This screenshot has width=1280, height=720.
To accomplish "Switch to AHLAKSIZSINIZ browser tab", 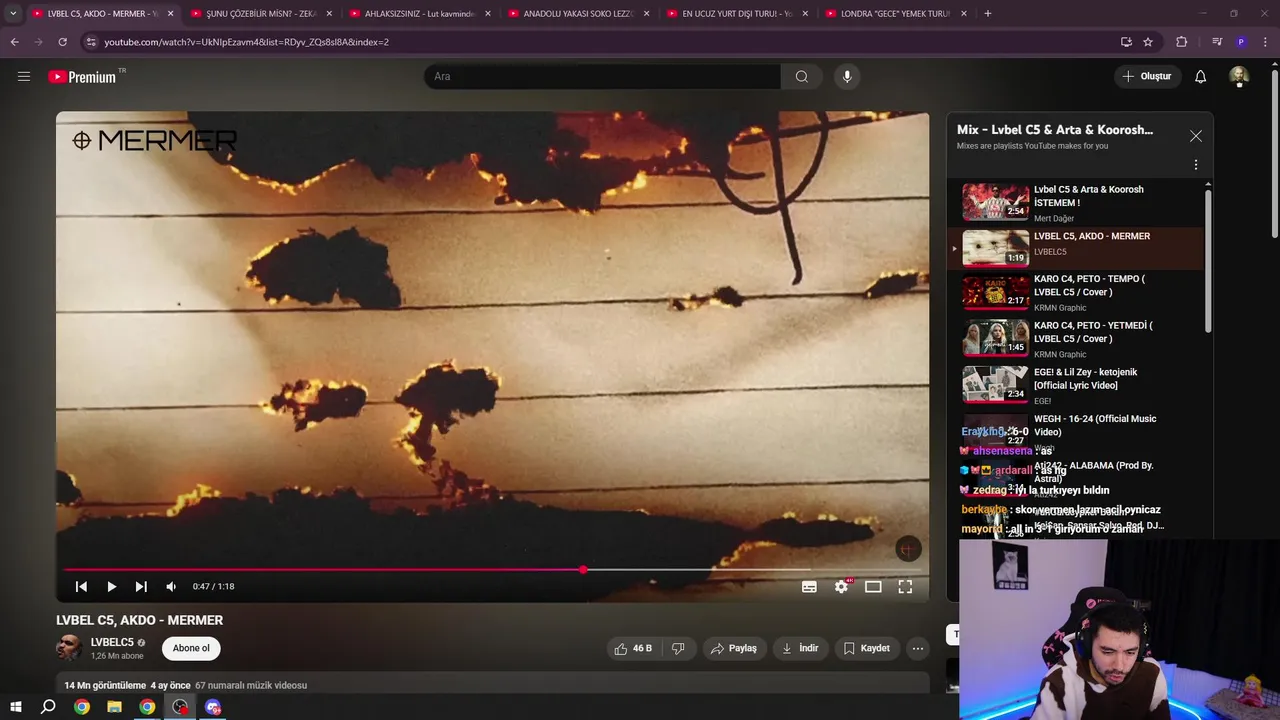I will coord(419,14).
